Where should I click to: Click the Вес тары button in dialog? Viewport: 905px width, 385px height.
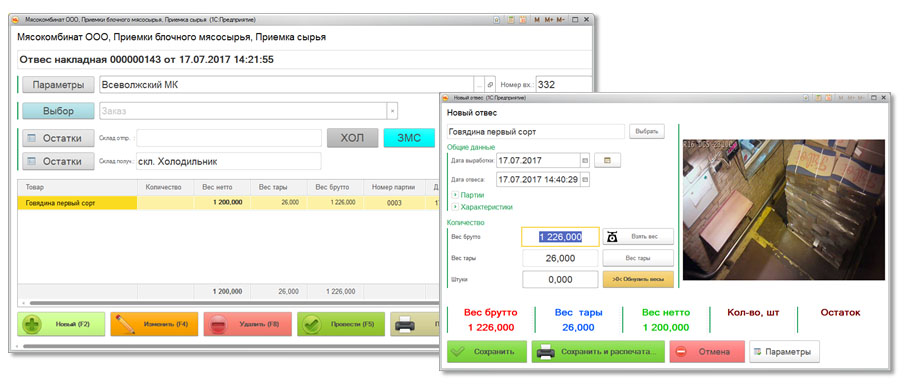(x=638, y=258)
